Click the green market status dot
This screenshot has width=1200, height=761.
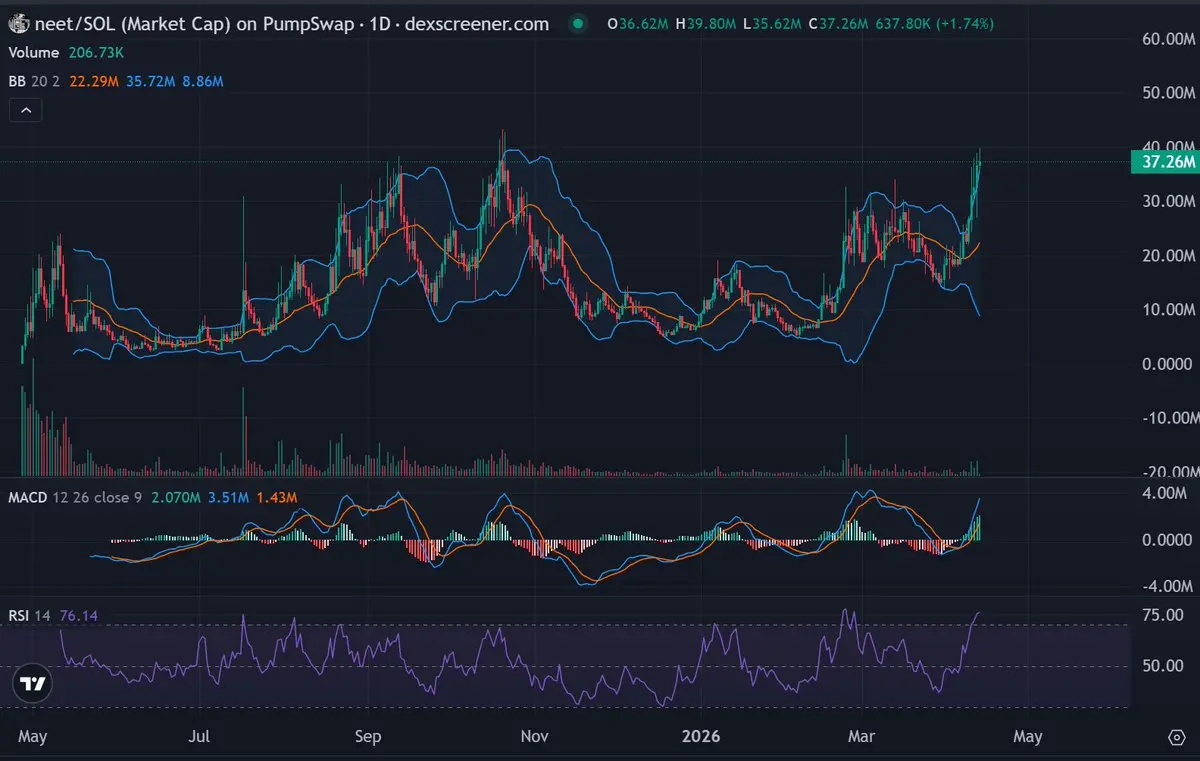[x=577, y=24]
